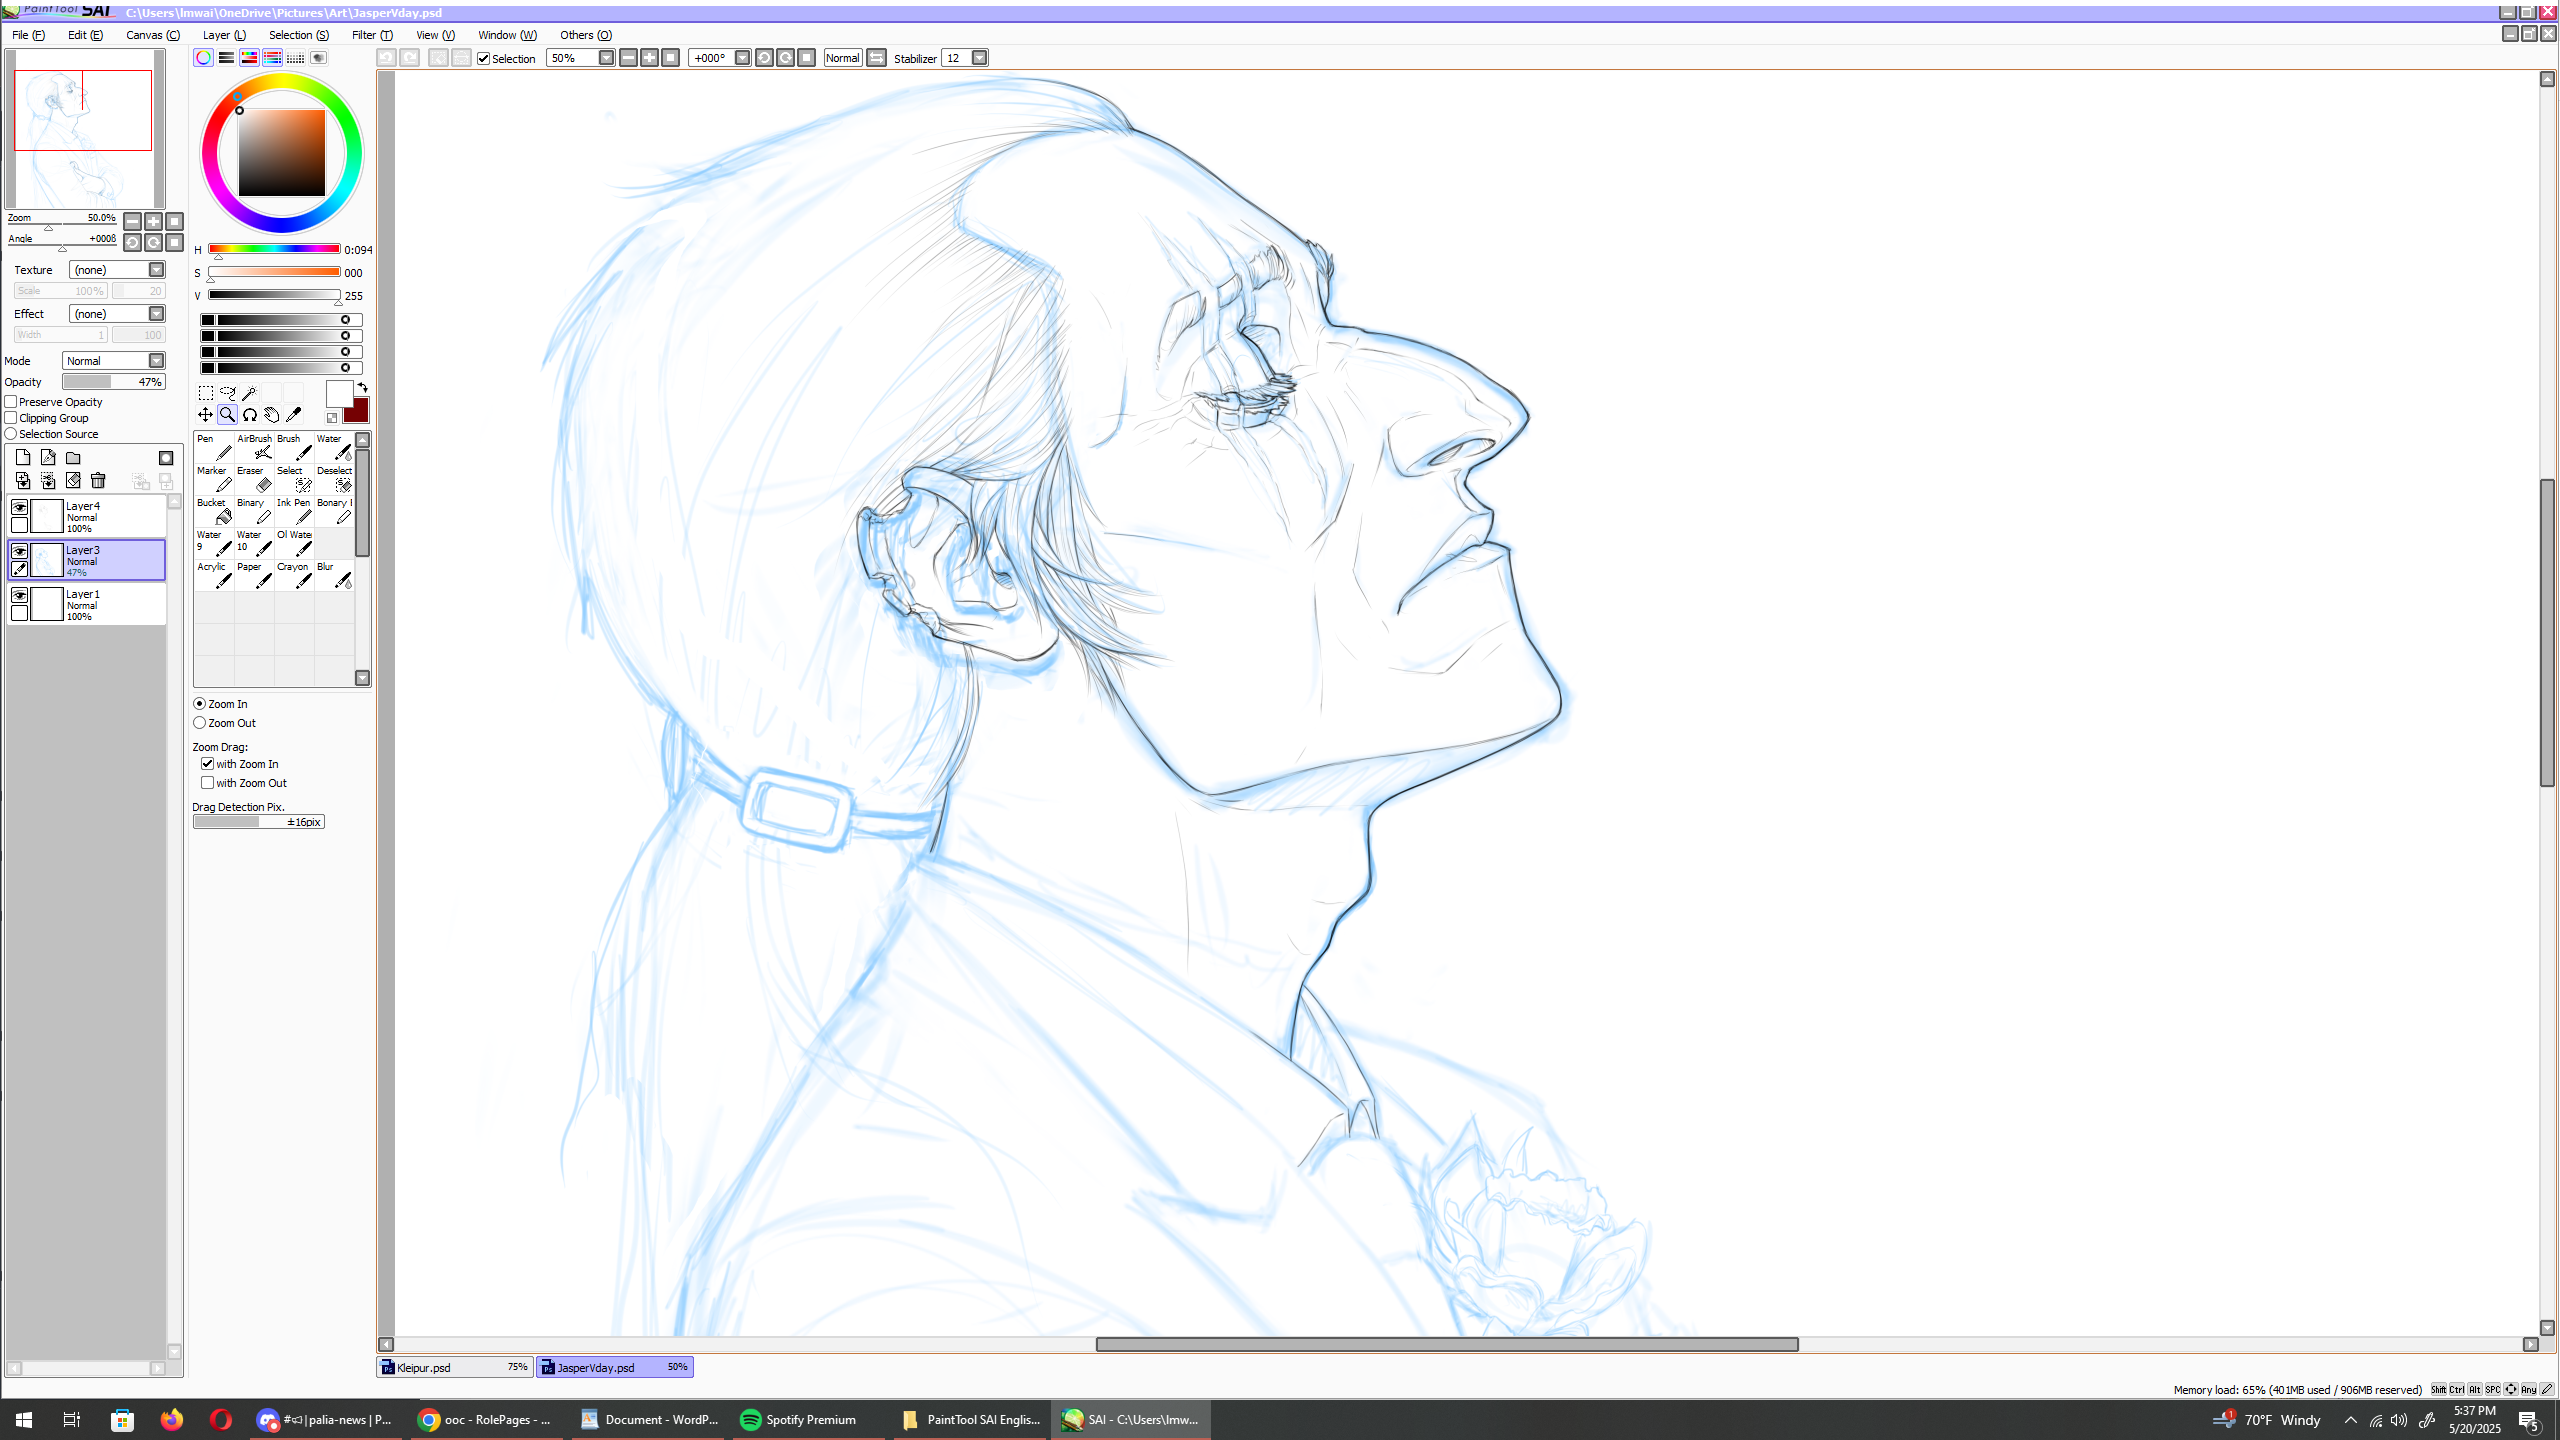Image resolution: width=2560 pixels, height=1440 pixels.
Task: Select the Zoom Out radio option
Action: click(x=200, y=723)
